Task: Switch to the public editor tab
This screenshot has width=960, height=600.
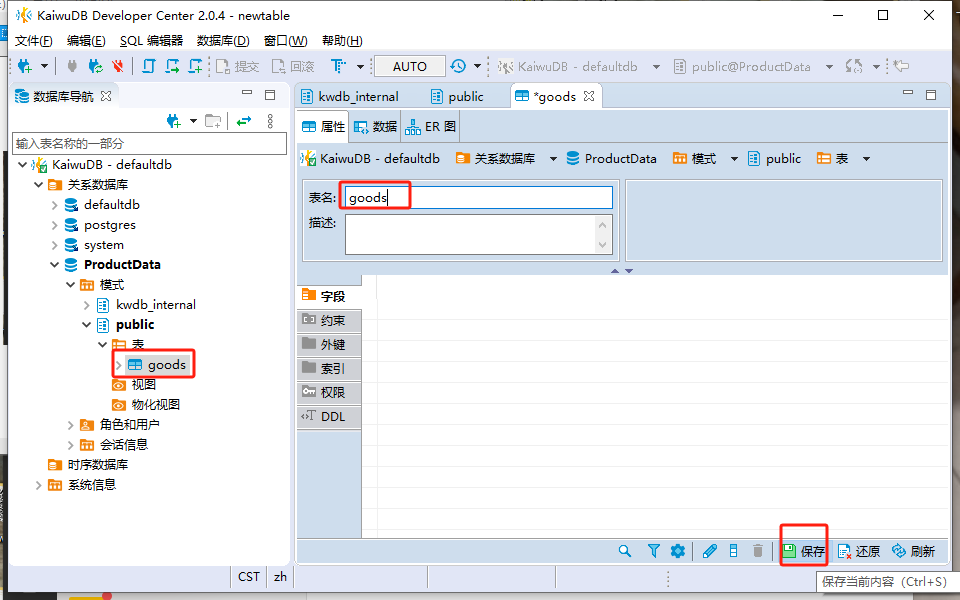Action: (458, 96)
